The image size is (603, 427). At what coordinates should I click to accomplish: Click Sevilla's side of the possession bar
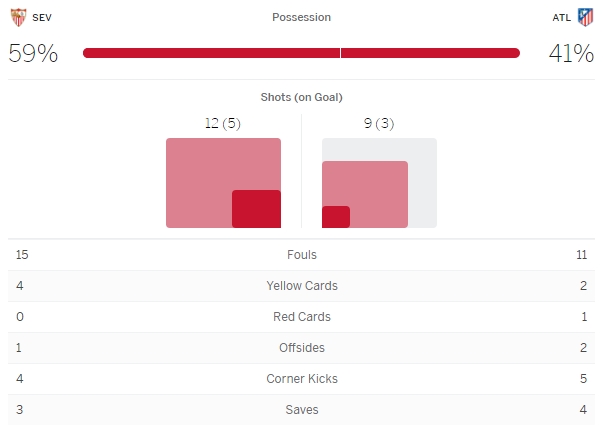coord(211,53)
